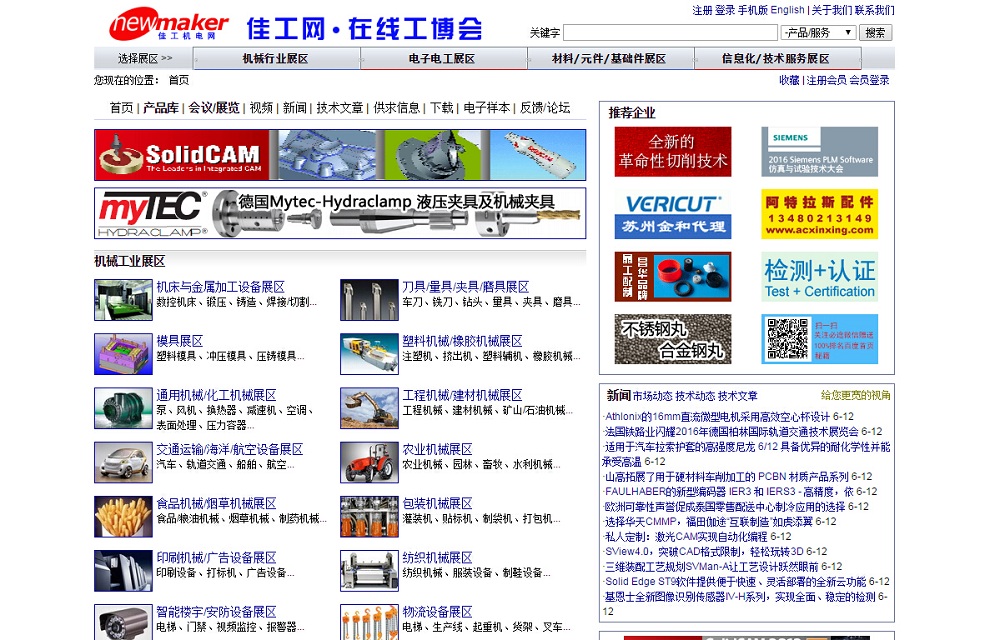Open the logistics equipment hoist thumbnail
The width and height of the screenshot is (1000, 640).
coord(369,622)
